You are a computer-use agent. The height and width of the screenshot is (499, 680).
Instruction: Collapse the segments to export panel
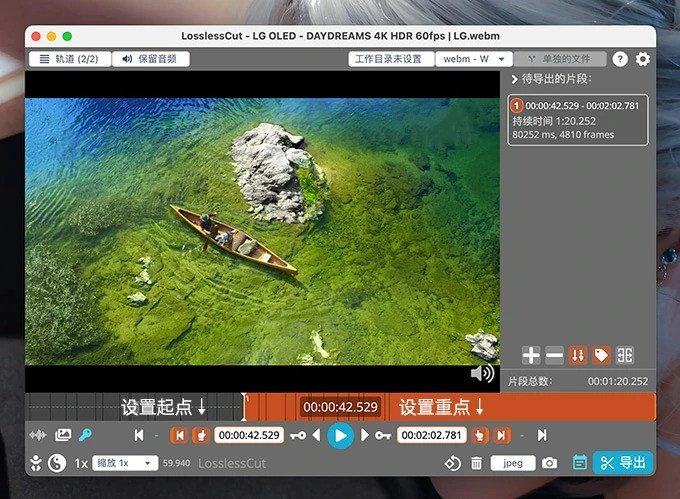pyautogui.click(x=514, y=79)
